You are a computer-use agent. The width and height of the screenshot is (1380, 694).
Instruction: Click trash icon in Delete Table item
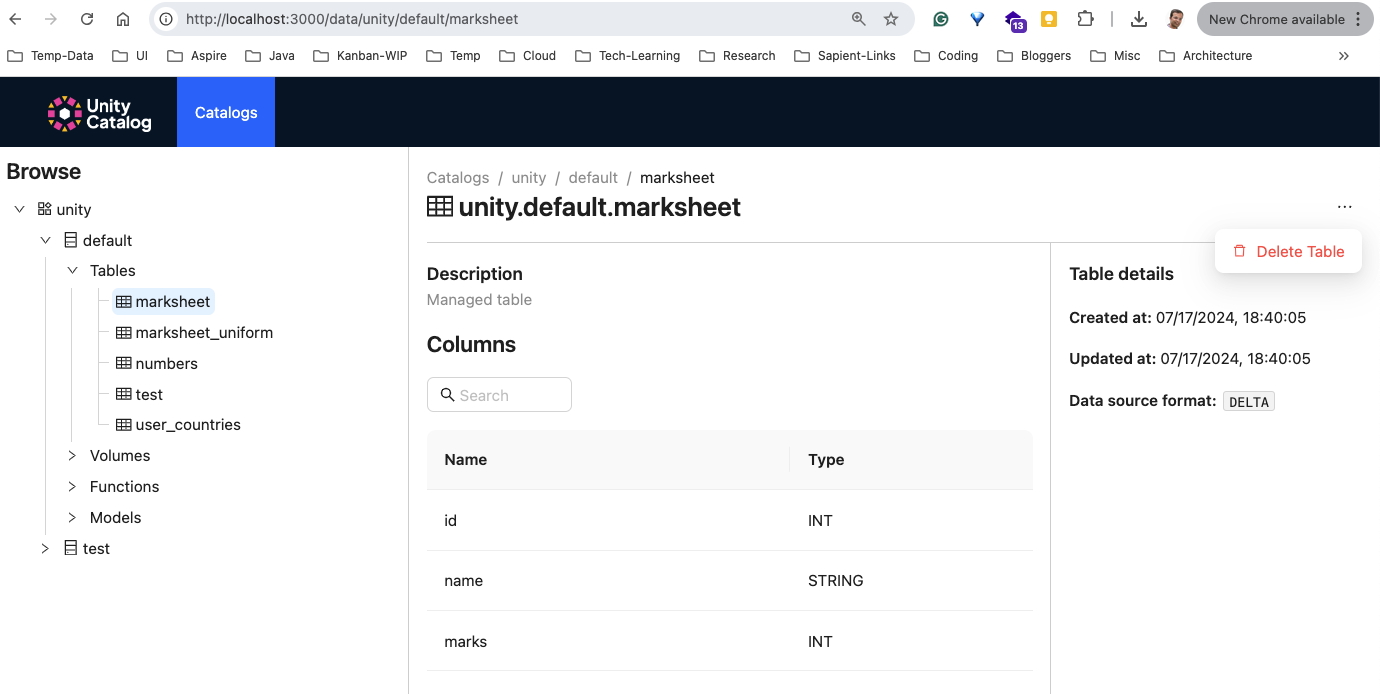click(1240, 251)
